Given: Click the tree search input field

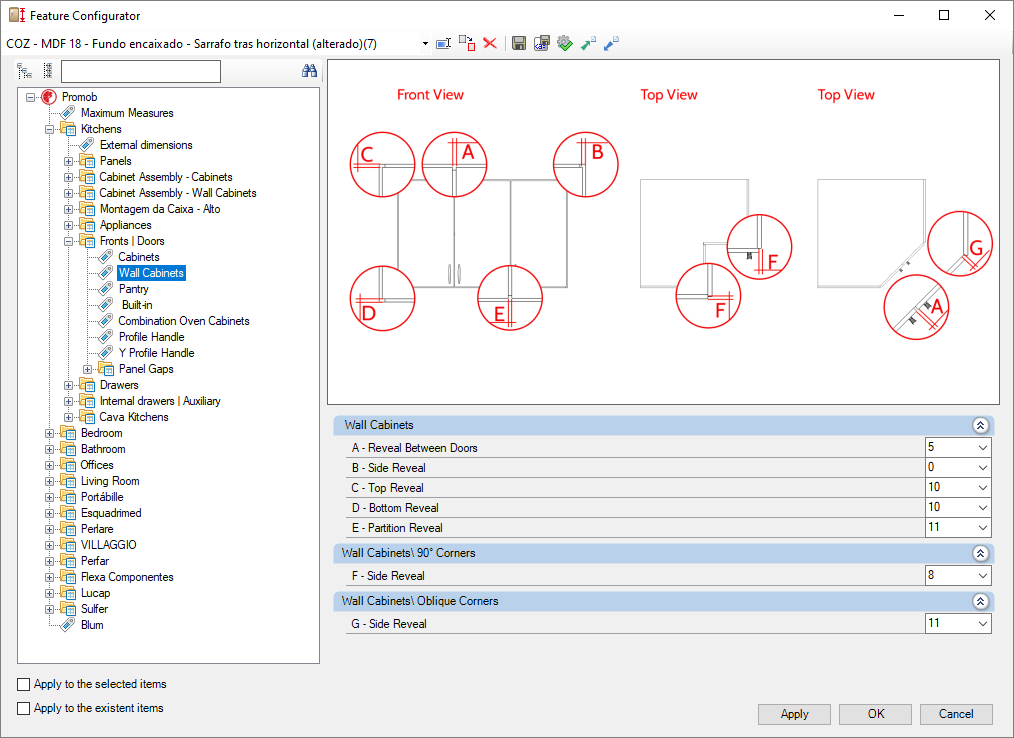Looking at the screenshot, I should (x=141, y=71).
